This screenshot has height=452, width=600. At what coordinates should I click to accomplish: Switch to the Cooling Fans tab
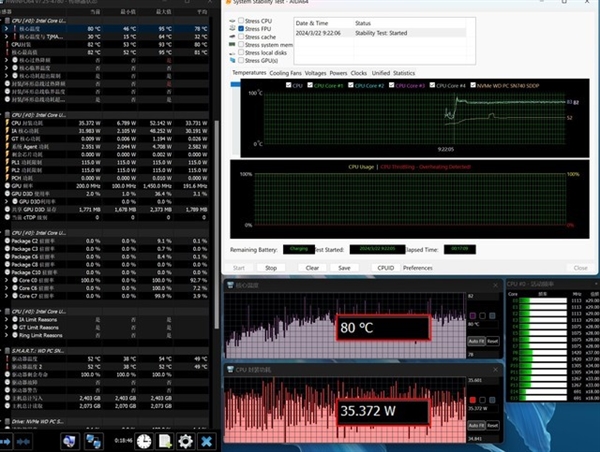coord(285,73)
